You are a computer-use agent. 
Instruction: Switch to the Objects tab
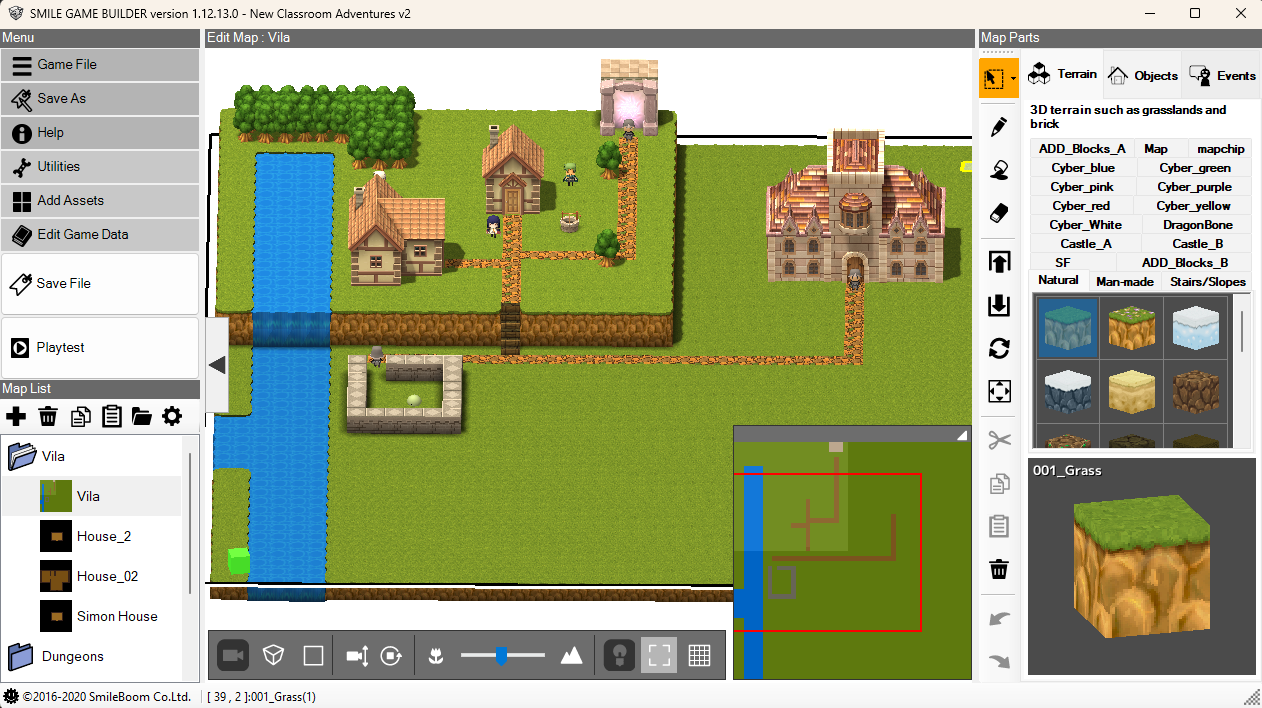[x=1144, y=75]
